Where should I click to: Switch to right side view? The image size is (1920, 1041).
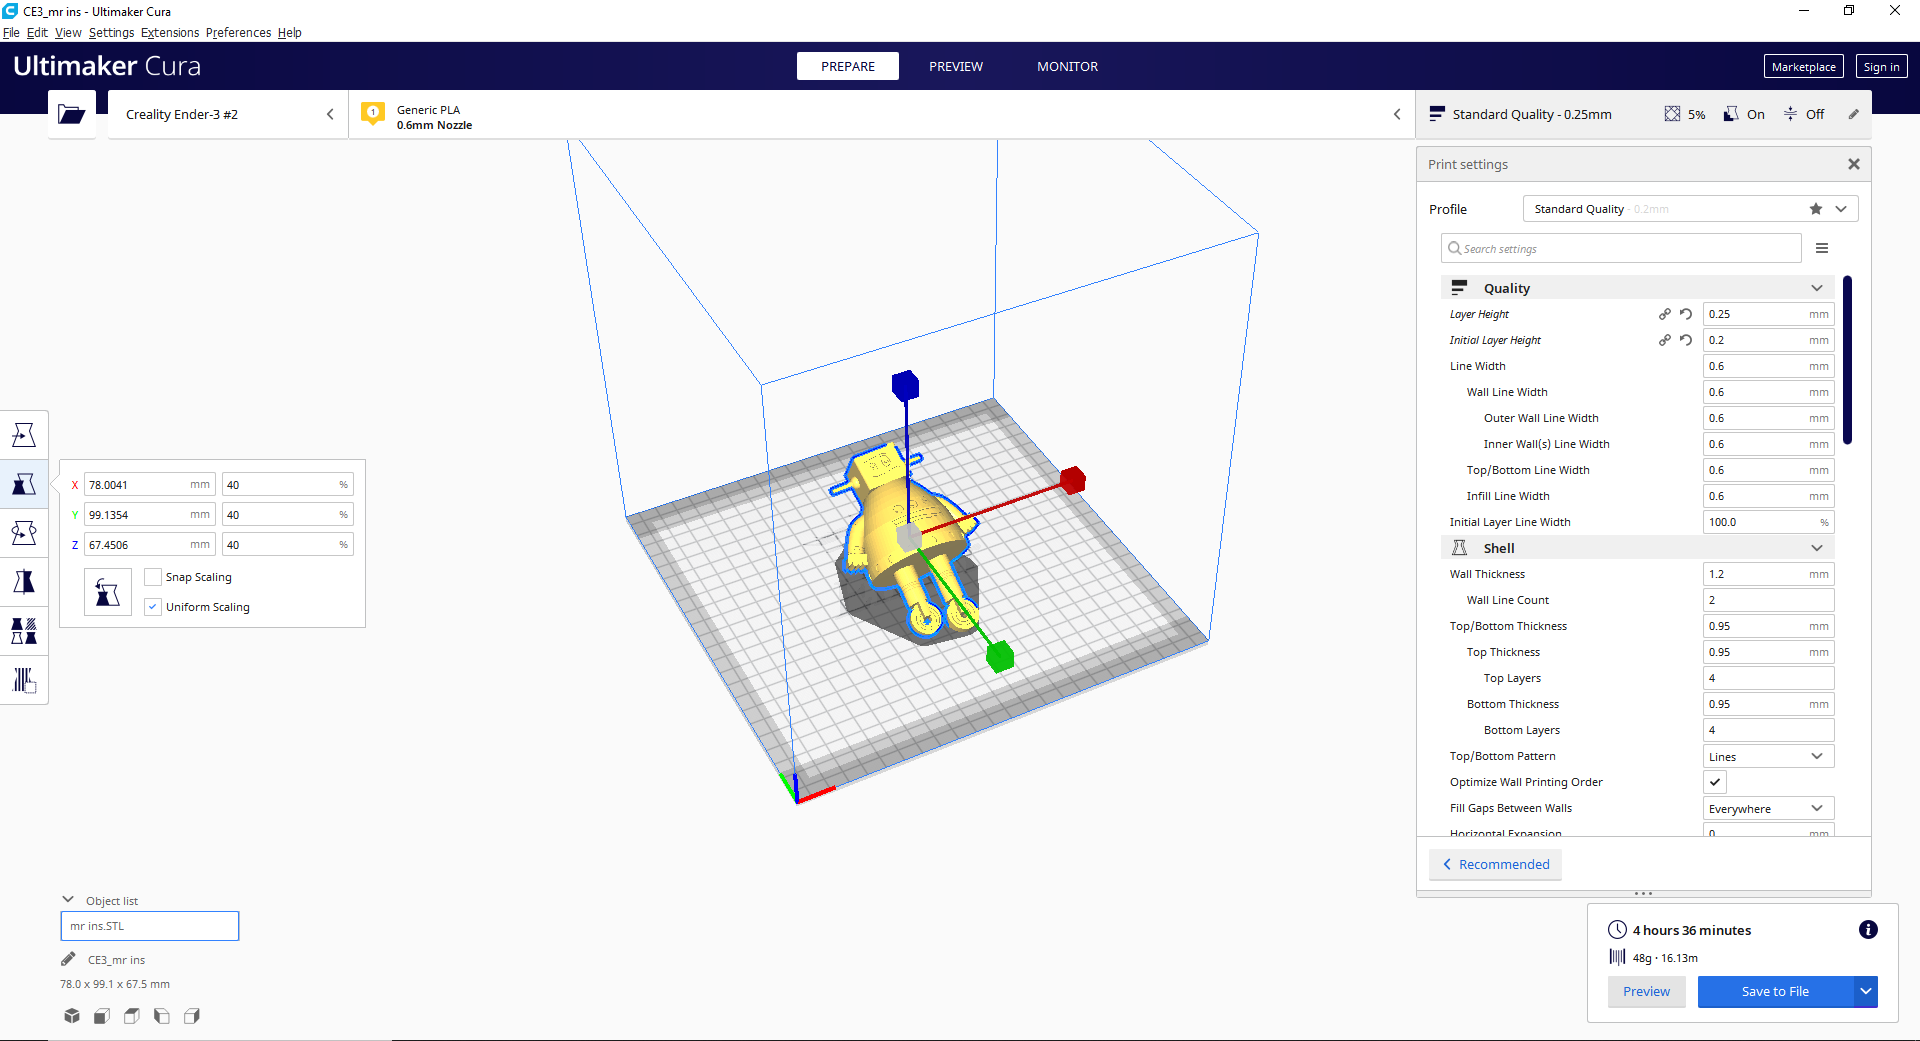coord(192,1016)
